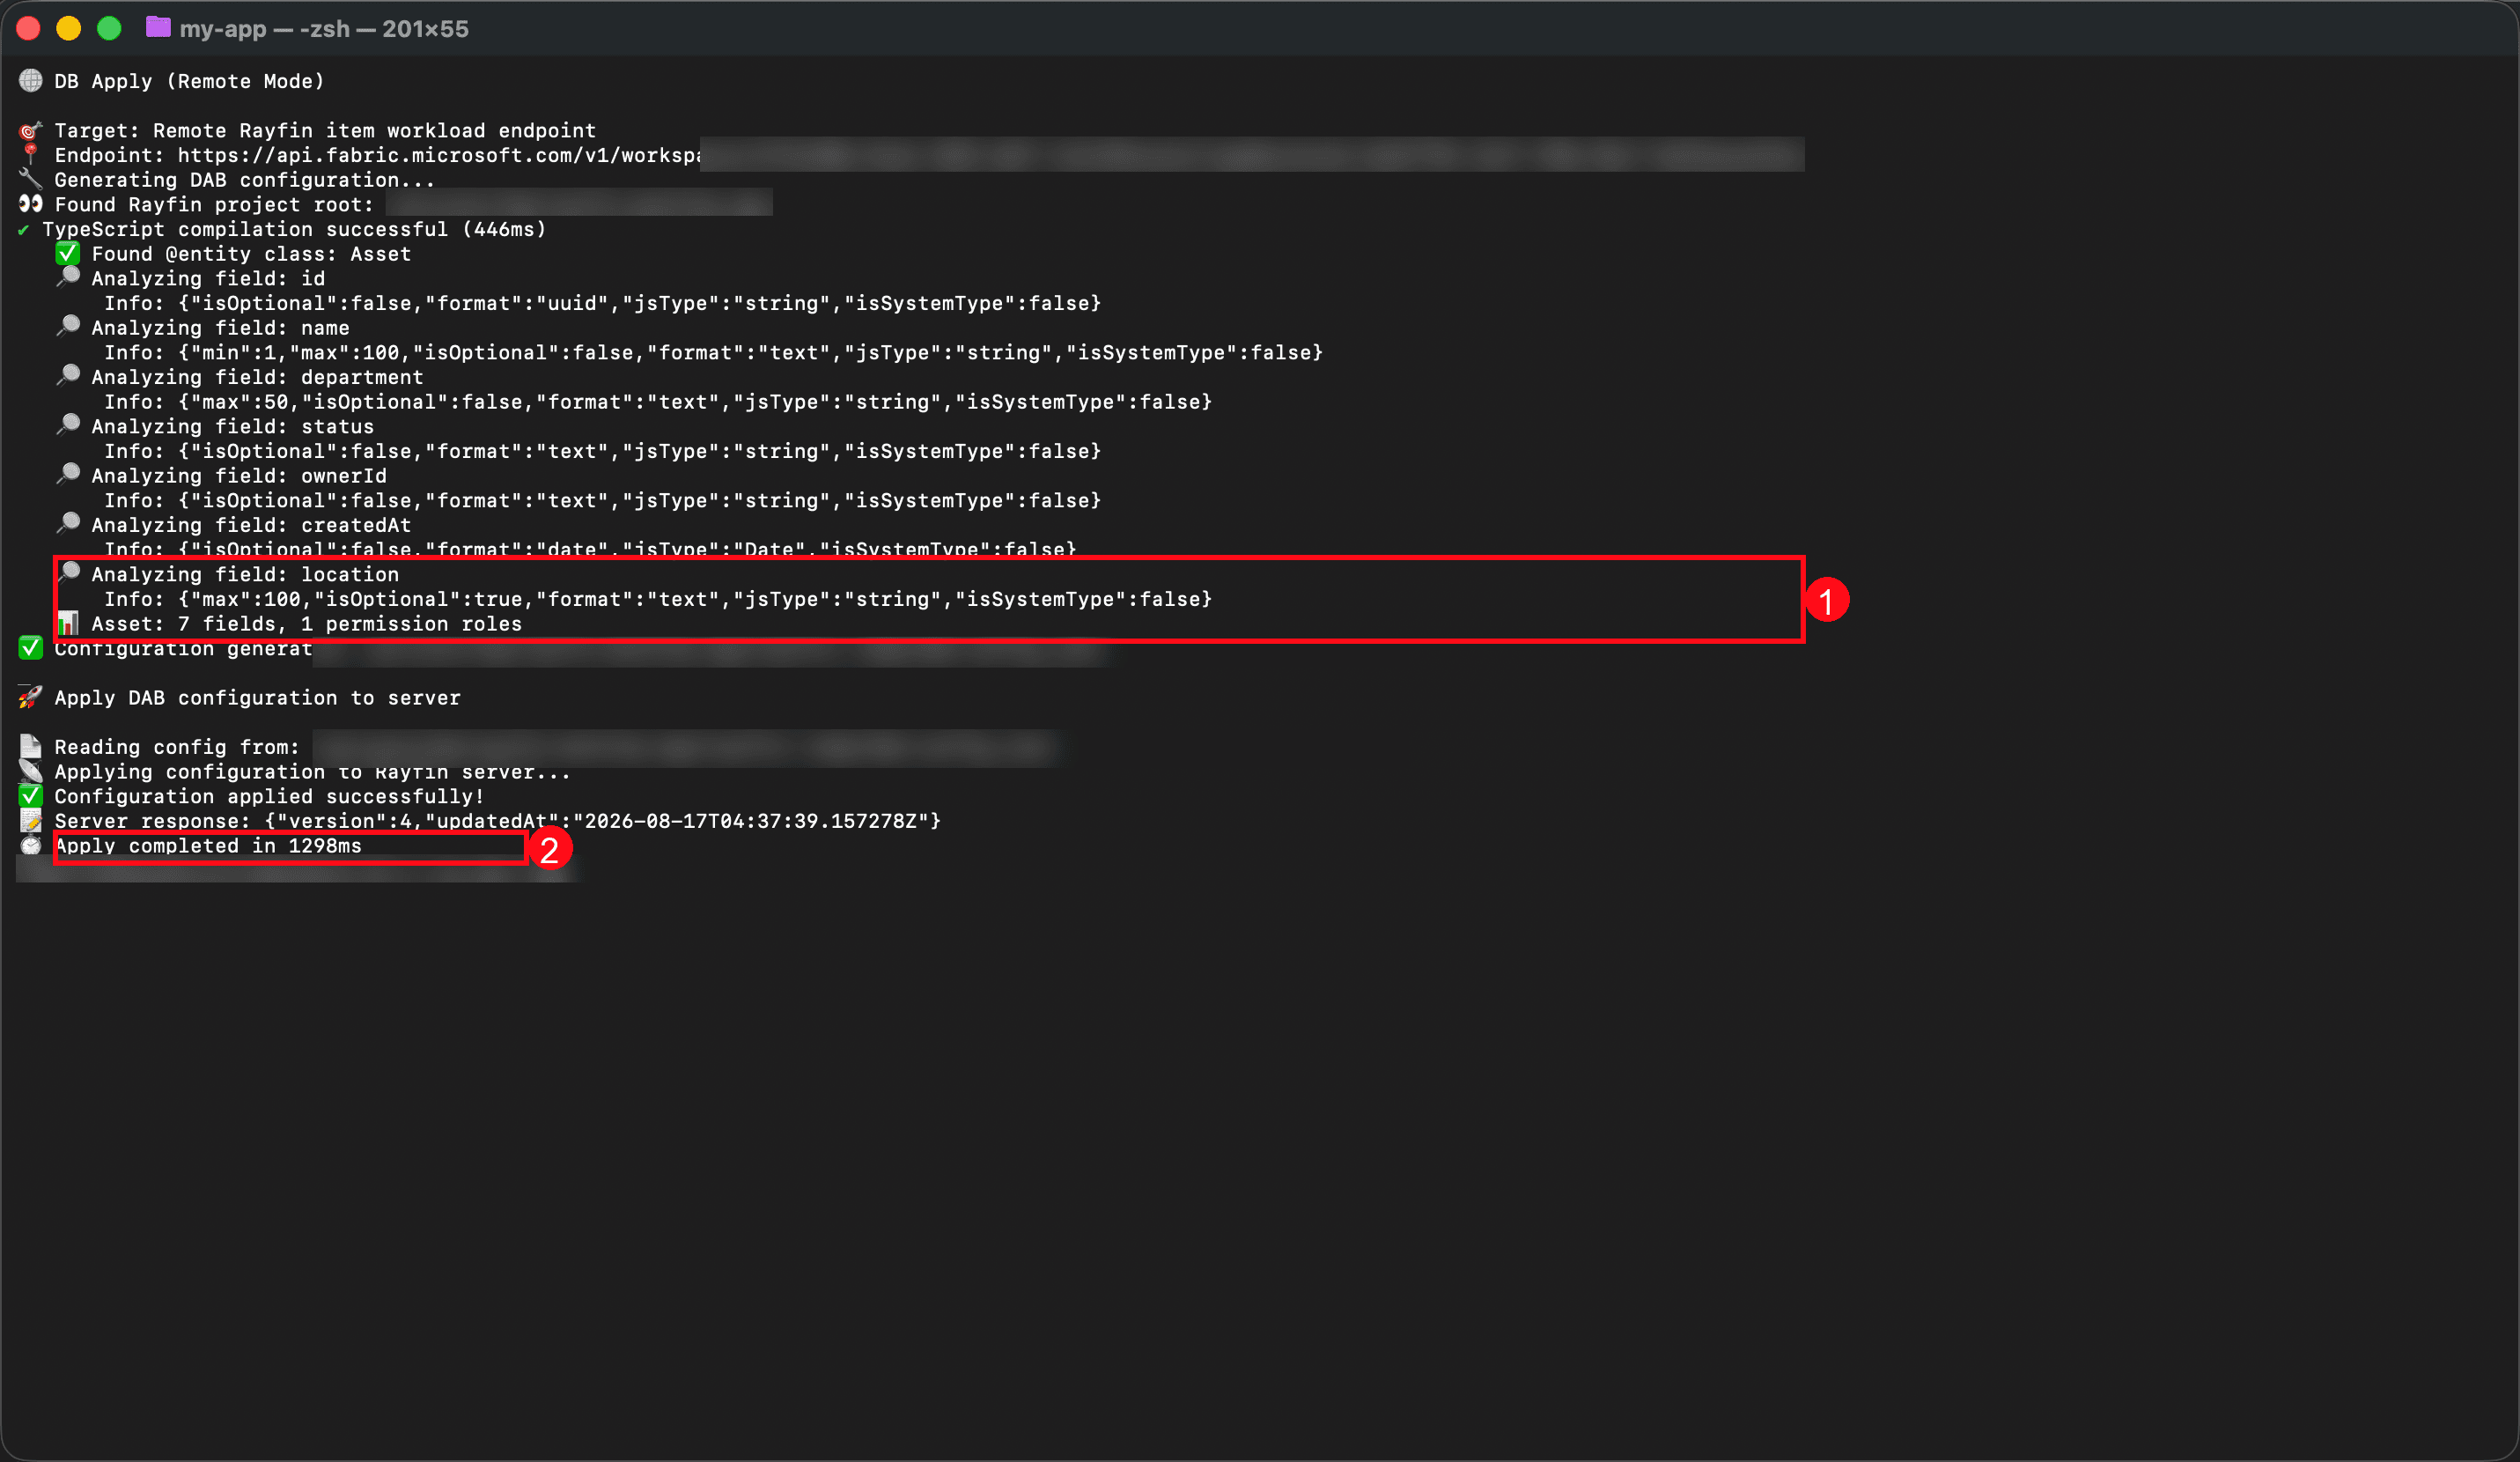This screenshot has width=2520, height=1462.
Task: Click the eyes icon beside 'Found Rayfin project root'
Action: (31, 204)
